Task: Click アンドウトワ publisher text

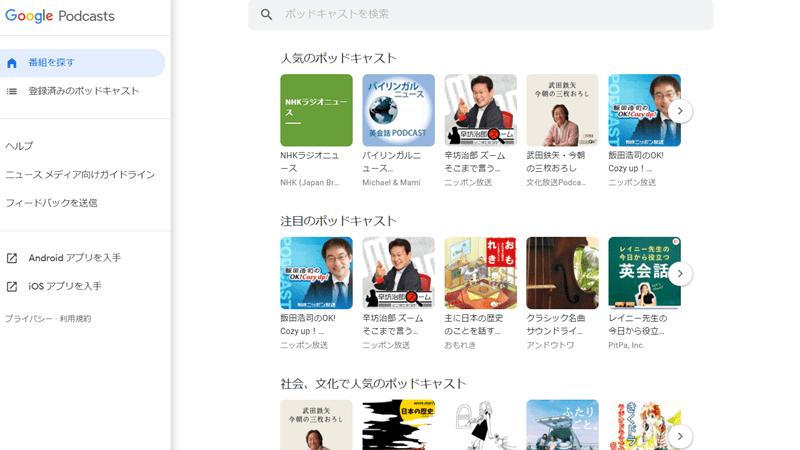Action: (x=550, y=345)
